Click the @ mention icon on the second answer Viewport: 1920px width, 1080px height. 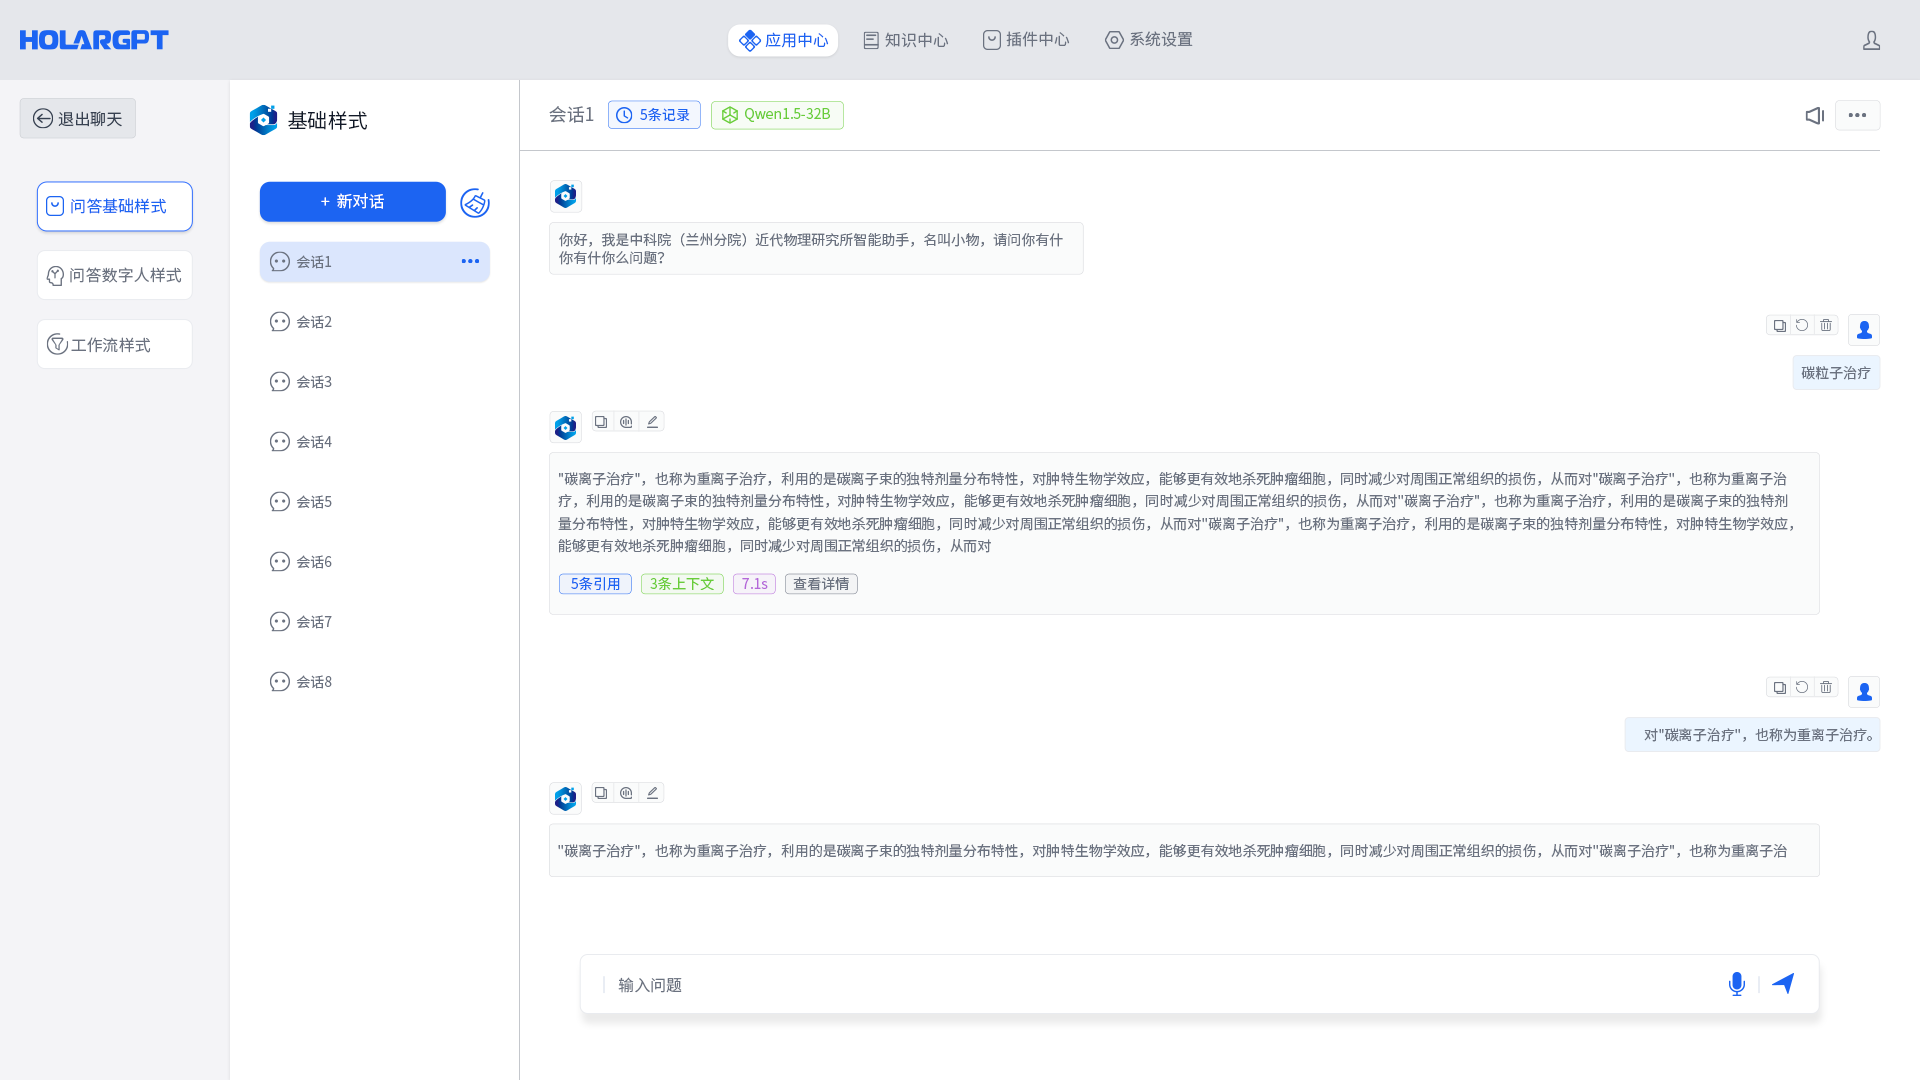pyautogui.click(x=626, y=793)
